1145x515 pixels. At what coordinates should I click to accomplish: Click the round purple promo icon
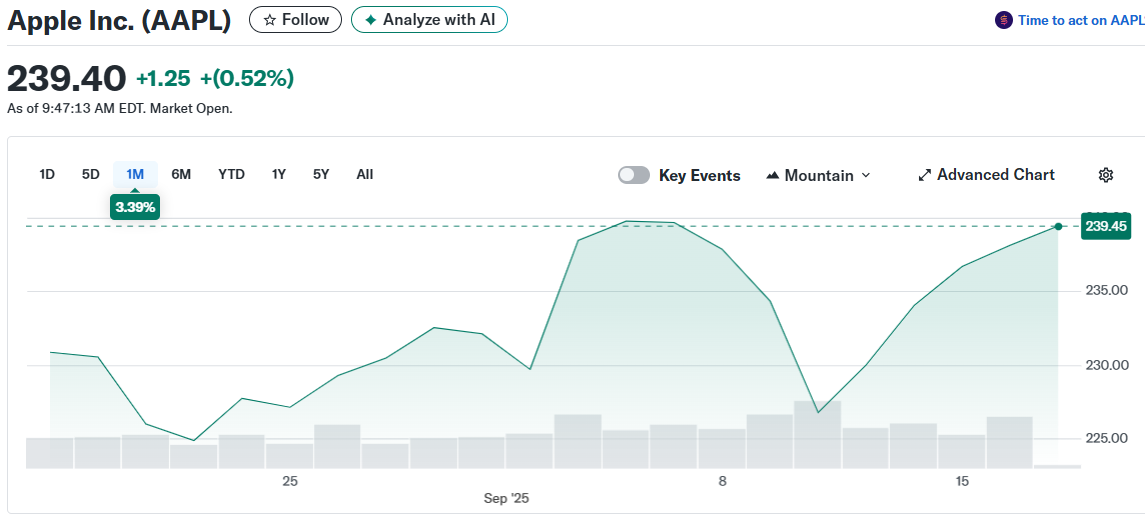pos(1004,20)
